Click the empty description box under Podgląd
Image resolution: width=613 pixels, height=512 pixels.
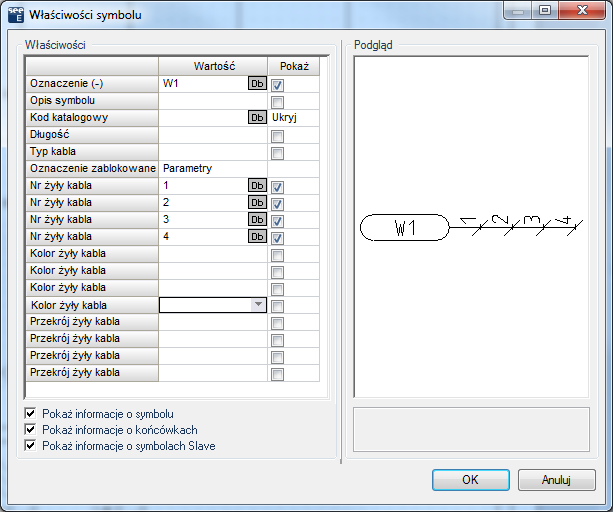471,430
